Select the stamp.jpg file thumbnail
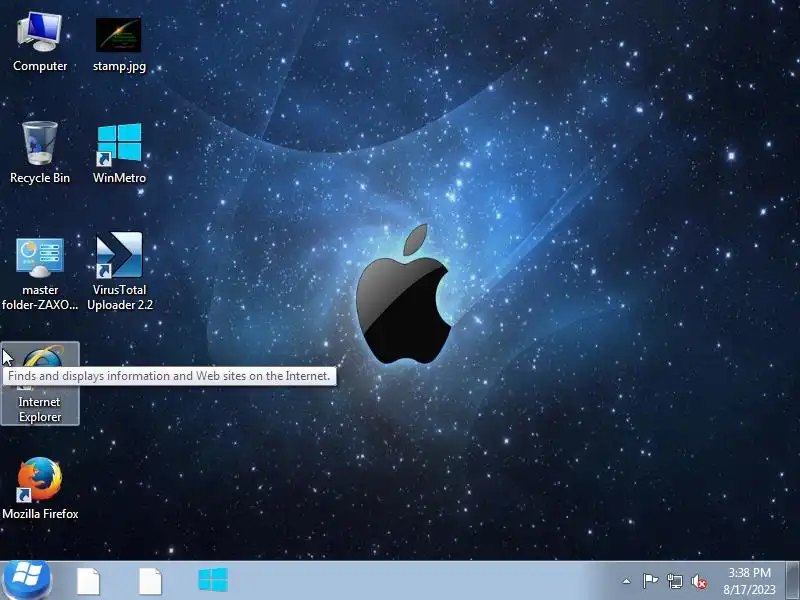800x600 pixels. [x=119, y=35]
